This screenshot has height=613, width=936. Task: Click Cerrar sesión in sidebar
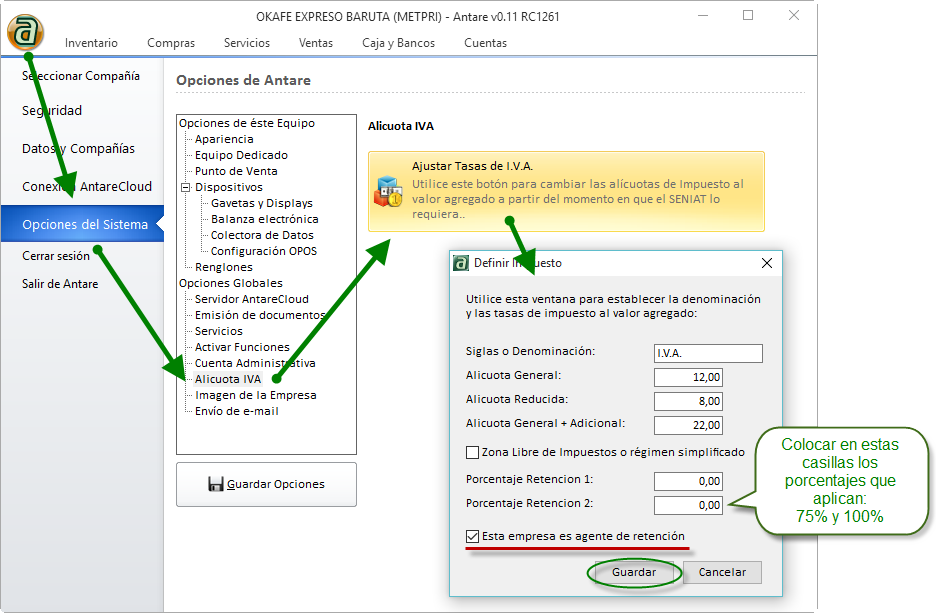[56, 256]
